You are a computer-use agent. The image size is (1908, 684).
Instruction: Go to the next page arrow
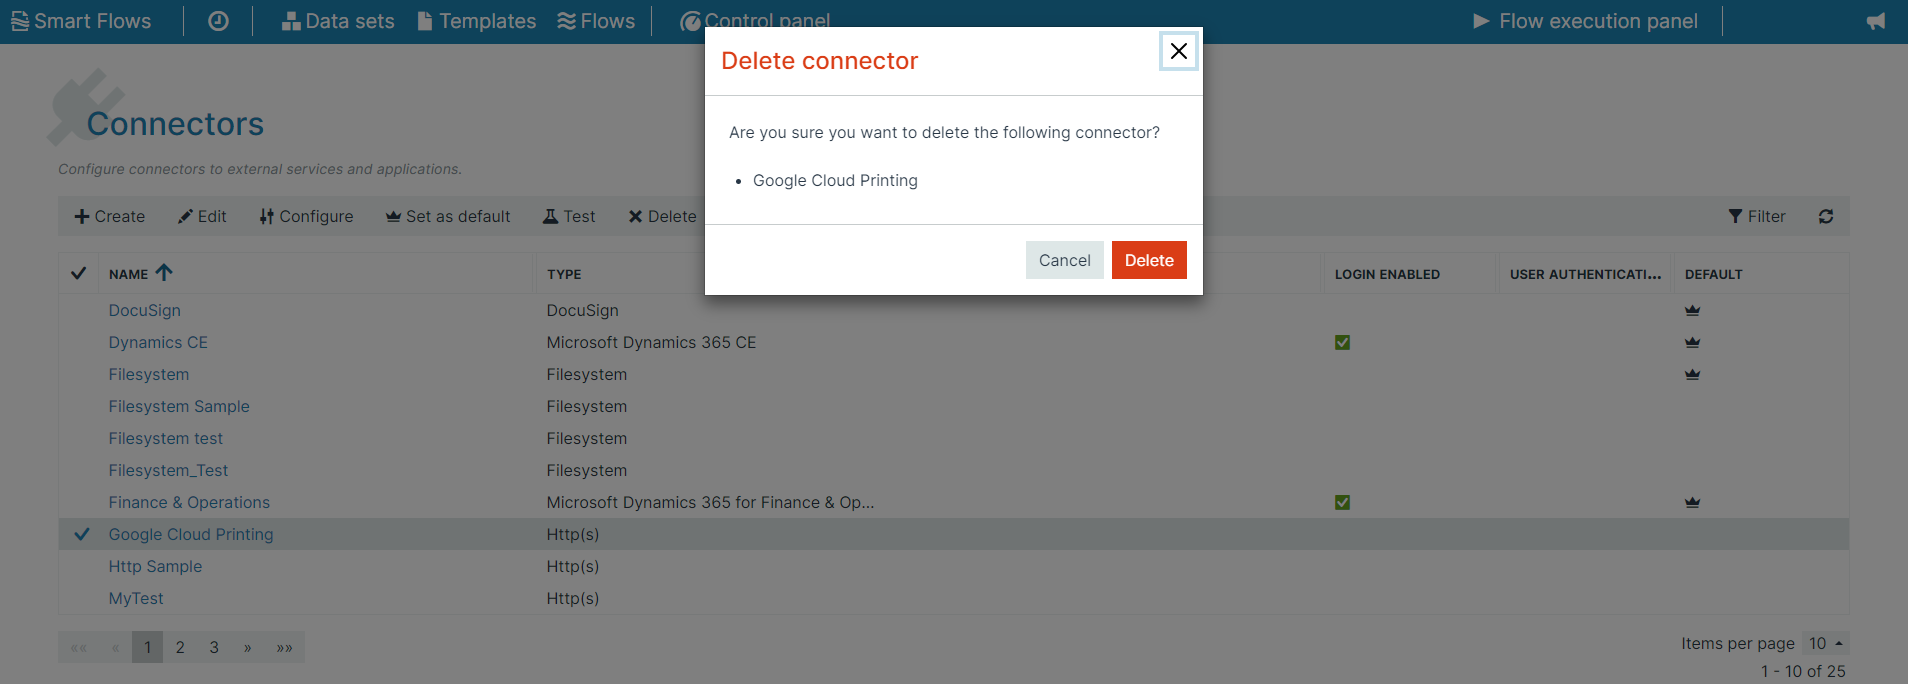point(247,647)
